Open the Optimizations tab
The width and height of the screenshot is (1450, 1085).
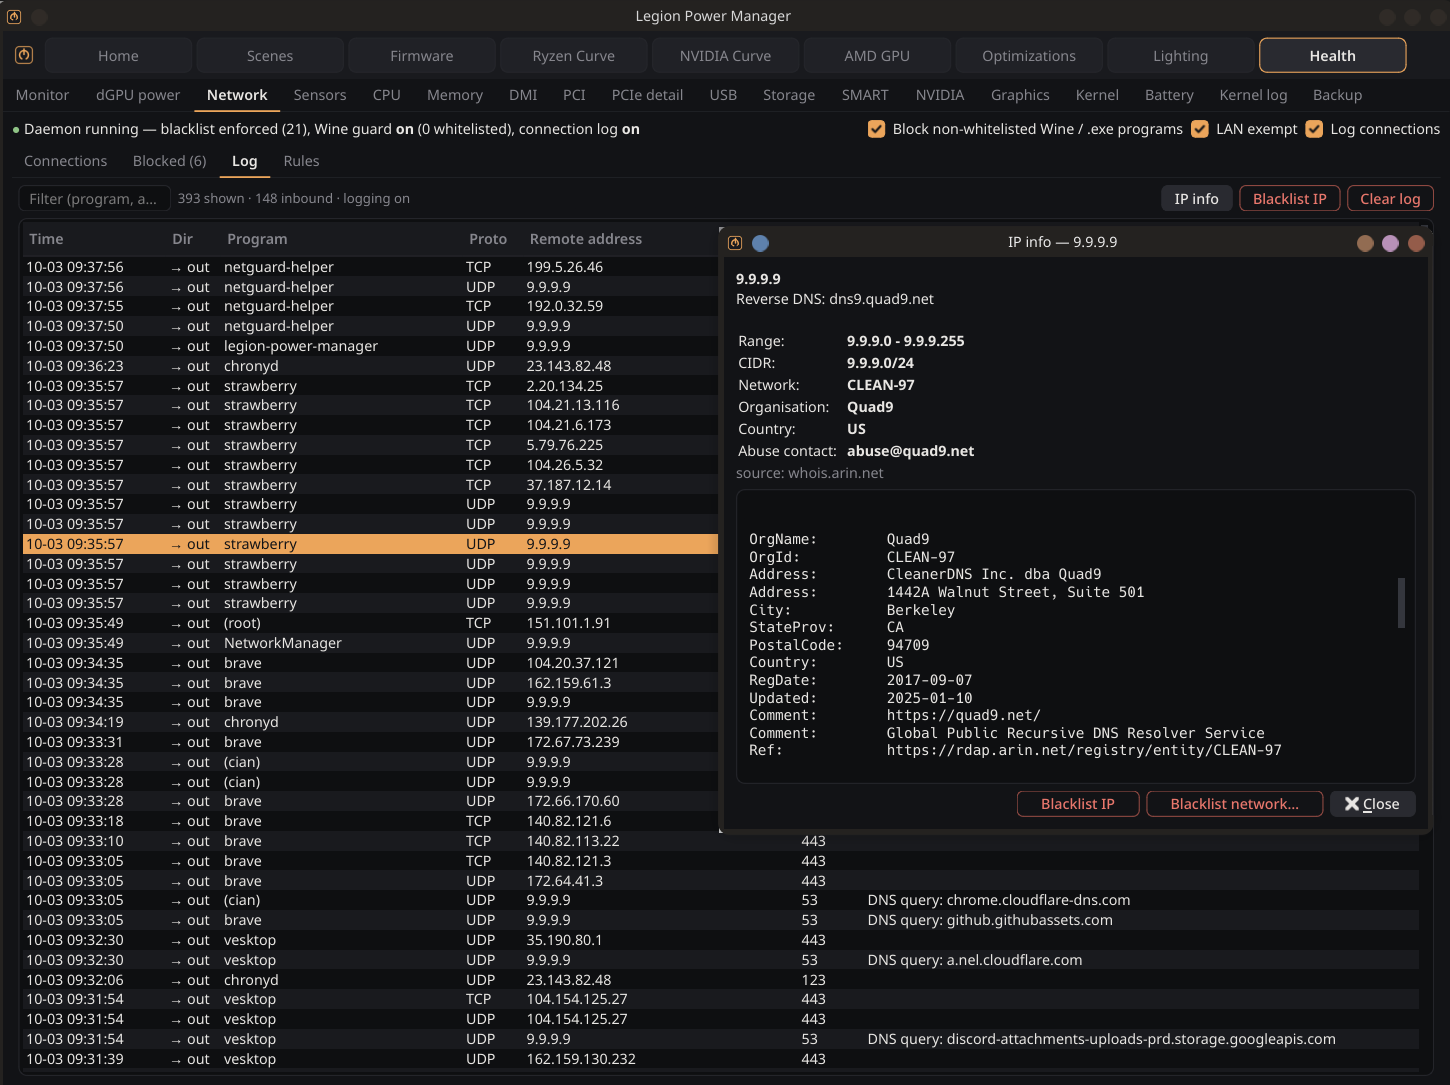[x=1029, y=56]
